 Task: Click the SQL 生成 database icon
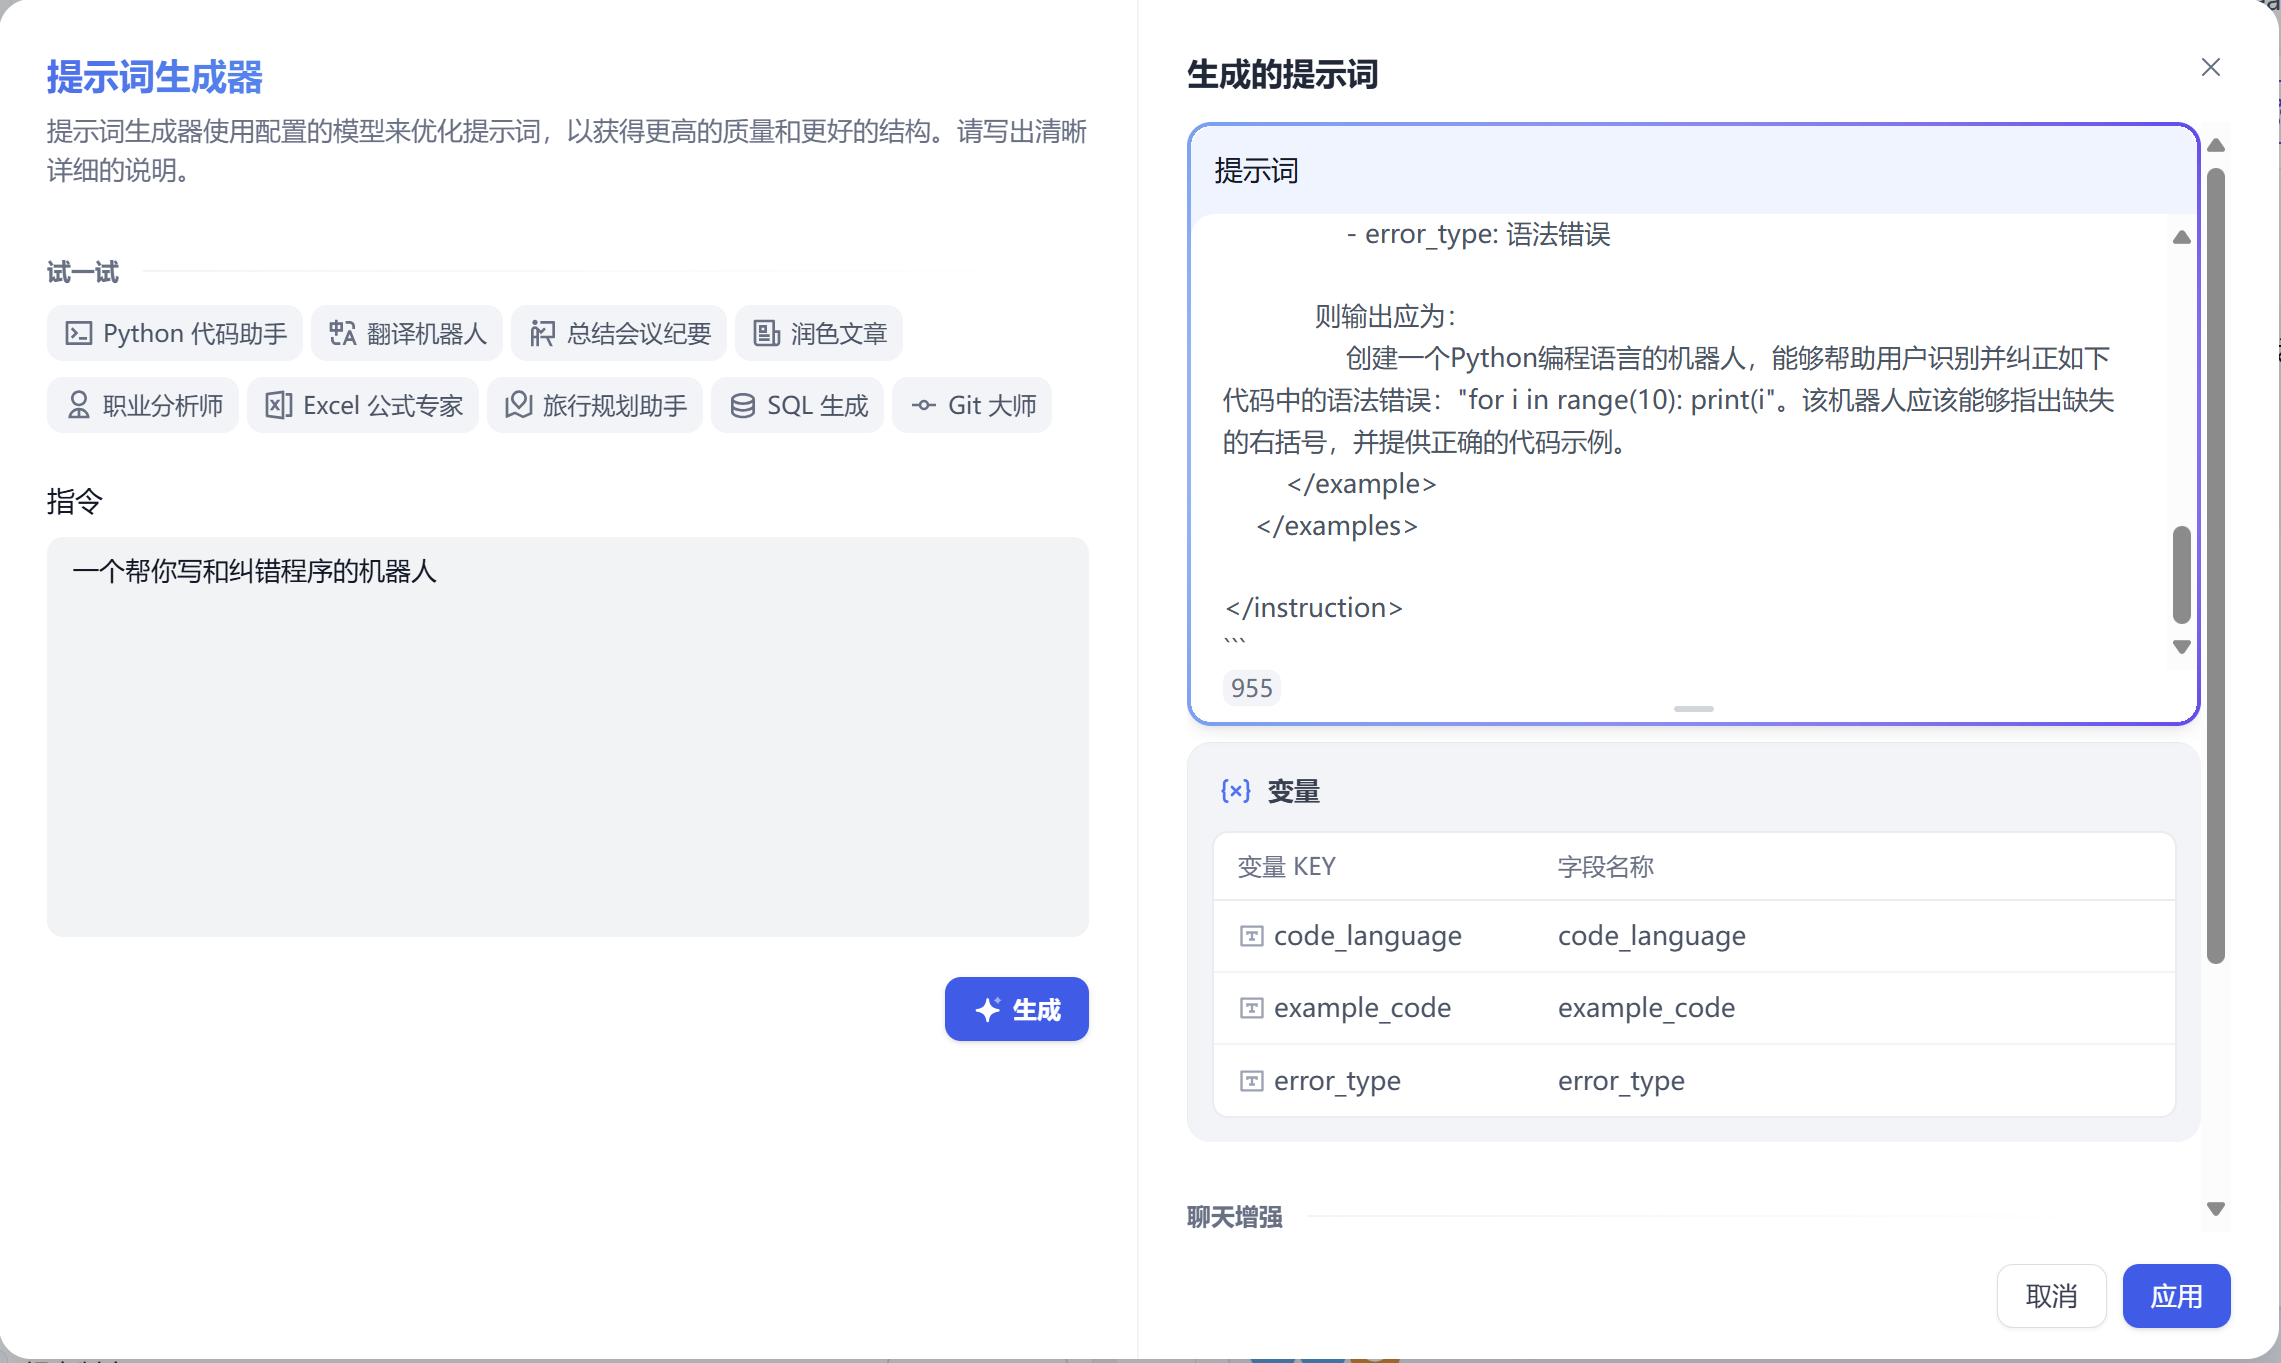pyautogui.click(x=741, y=405)
